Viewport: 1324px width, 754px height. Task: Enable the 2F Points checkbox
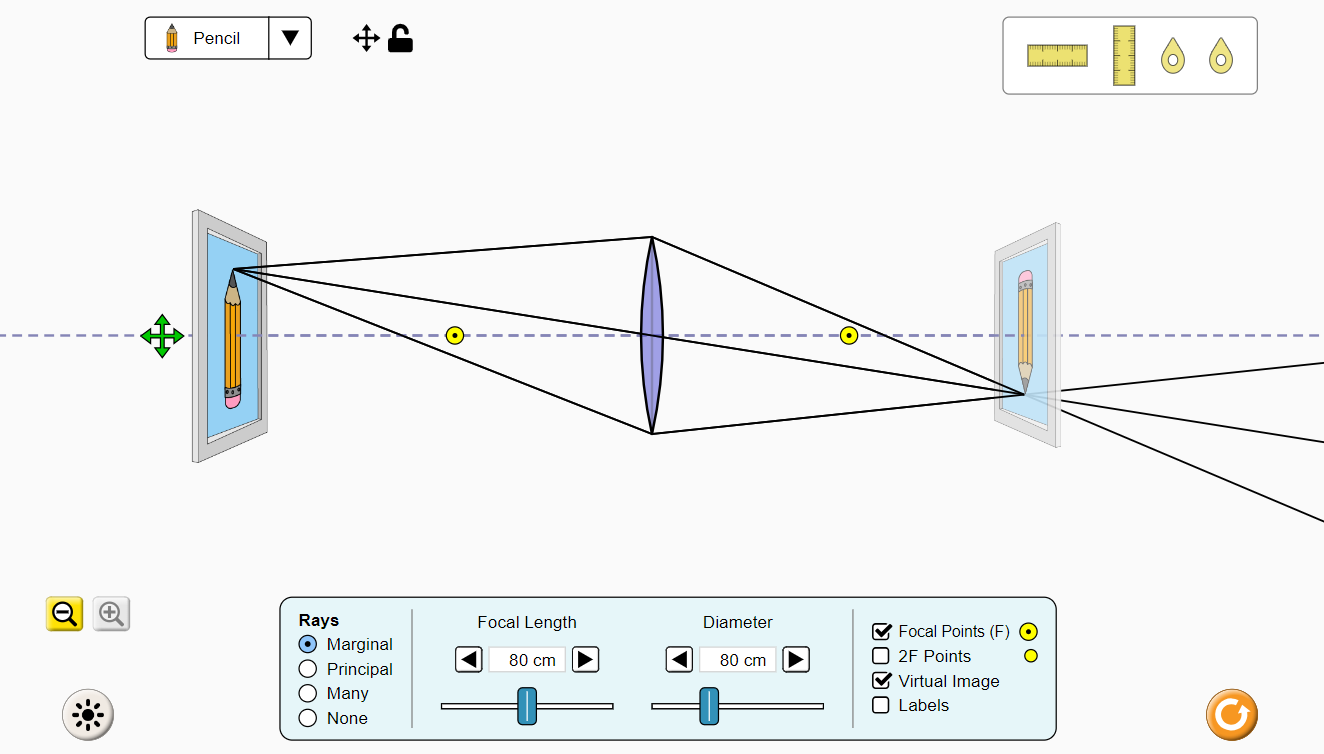[881, 656]
